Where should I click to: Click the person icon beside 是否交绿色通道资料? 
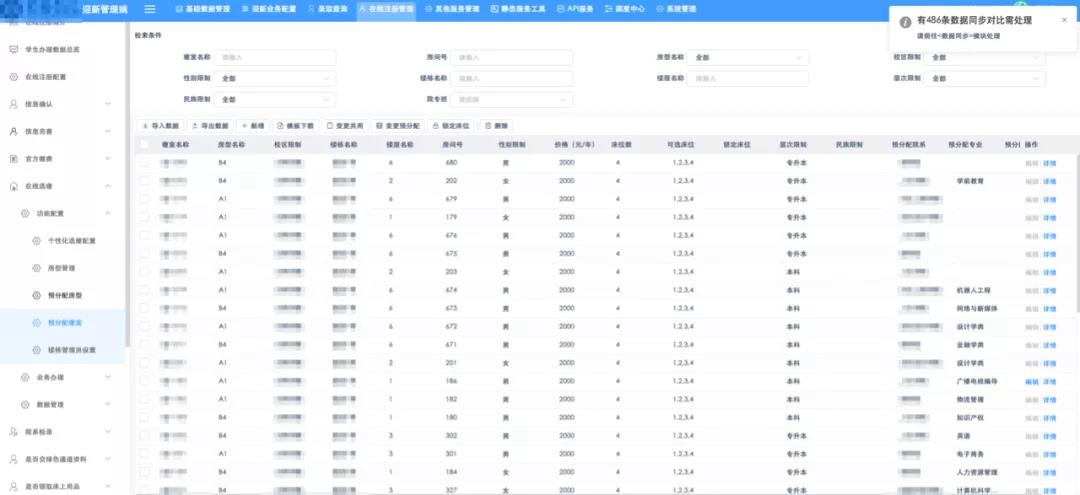[13, 459]
